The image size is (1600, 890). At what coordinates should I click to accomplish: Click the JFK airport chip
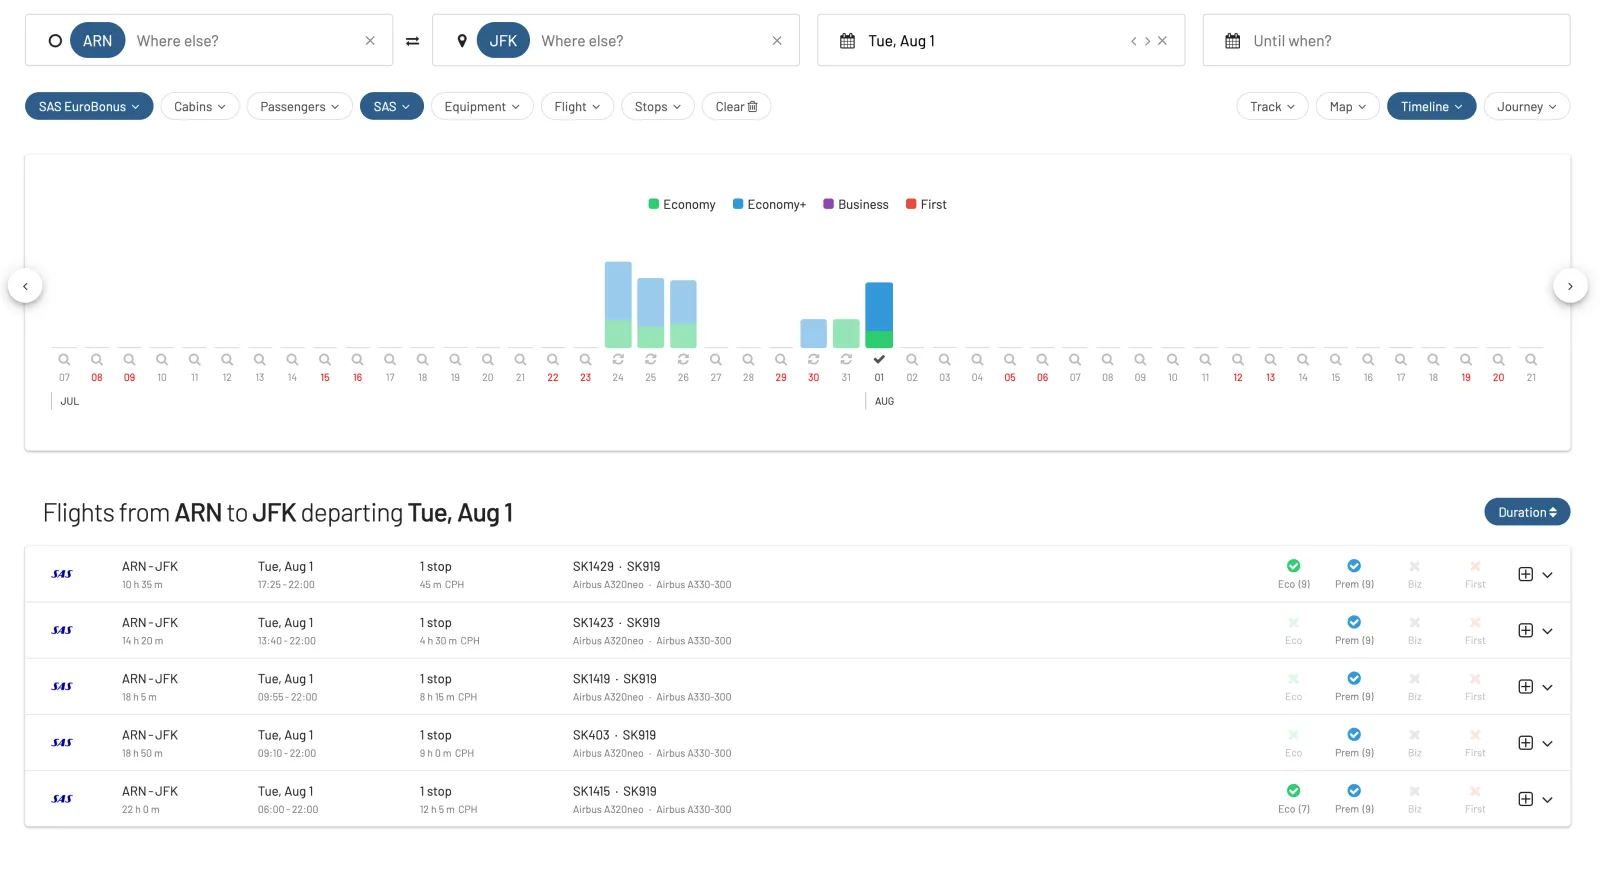click(503, 41)
